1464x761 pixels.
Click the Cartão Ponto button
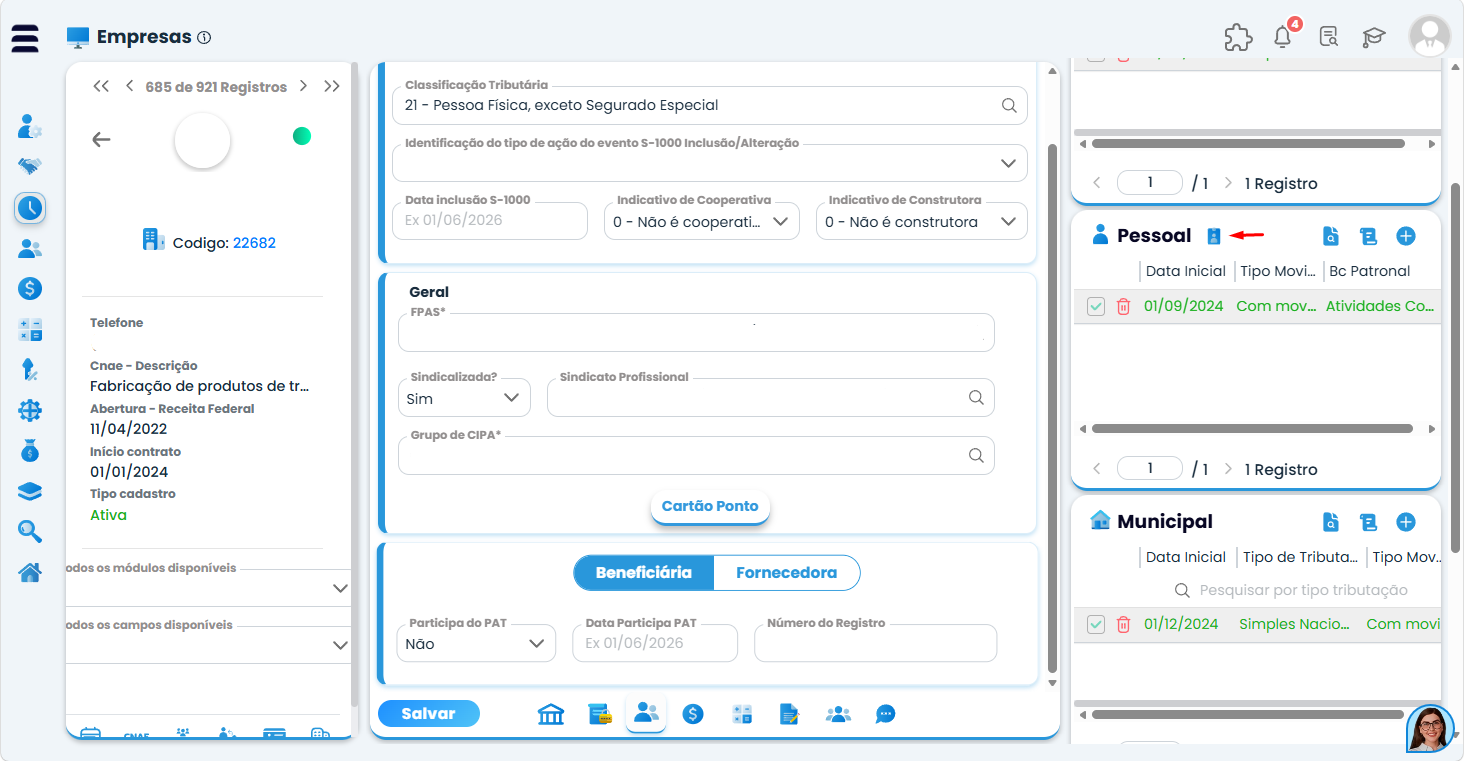pos(710,506)
